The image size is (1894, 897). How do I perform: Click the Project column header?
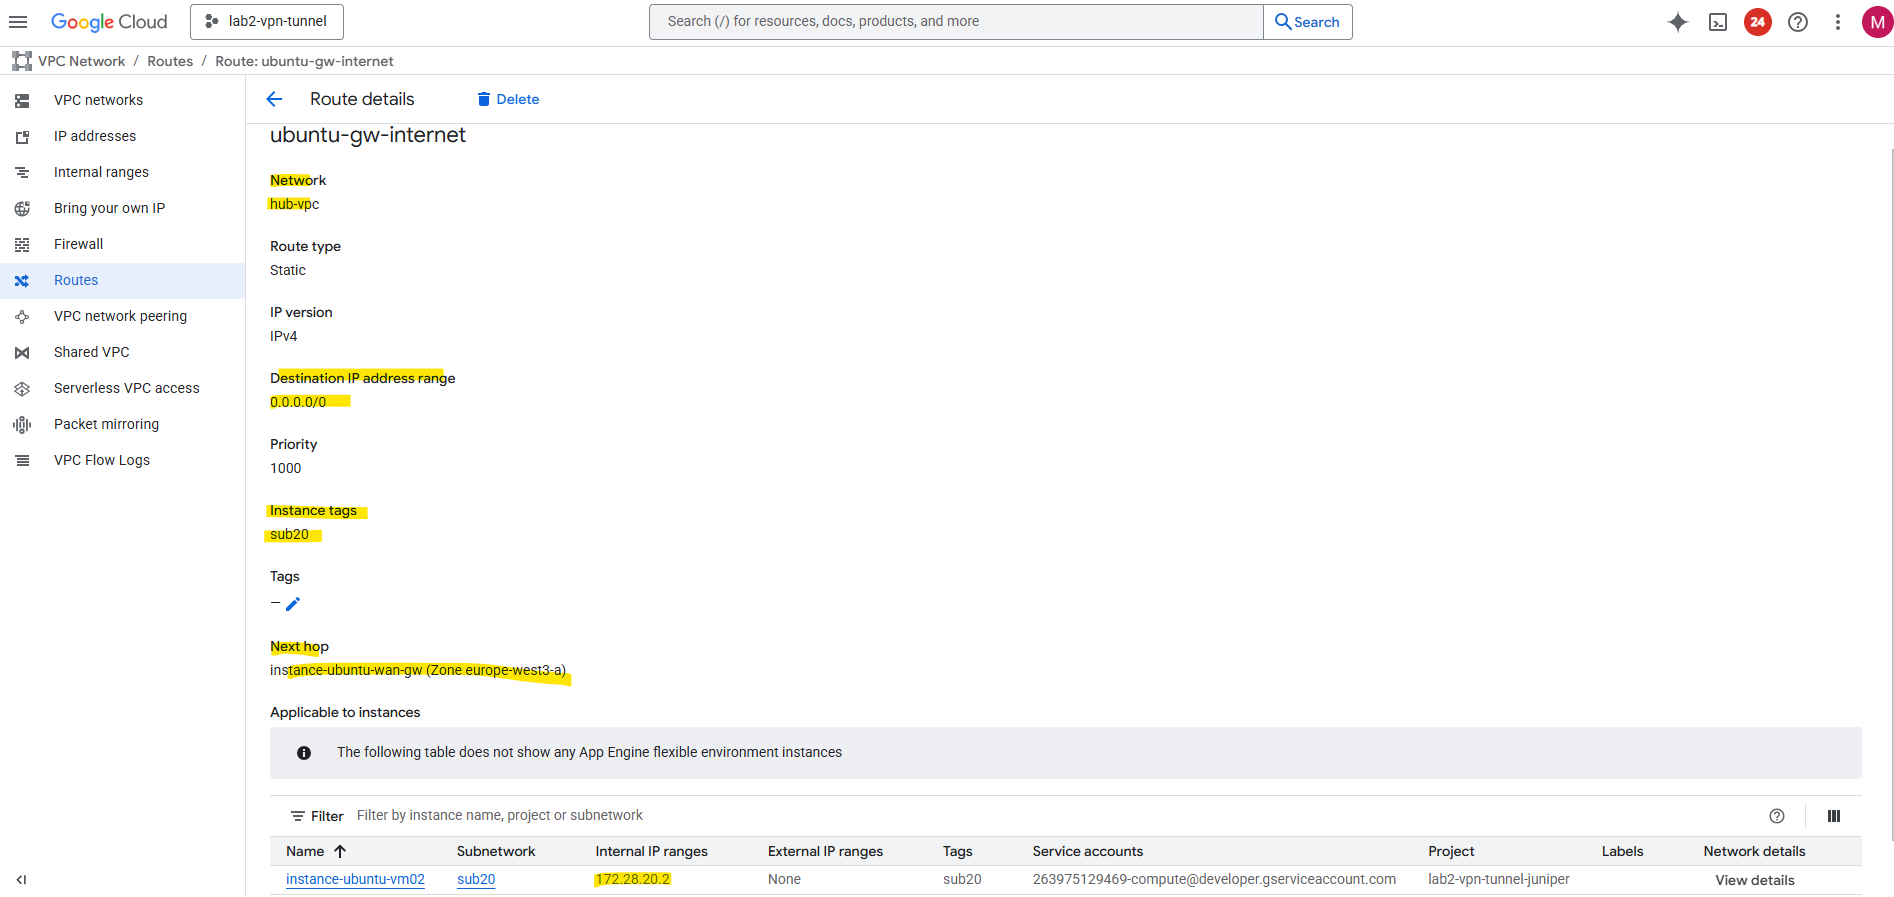pos(1451,851)
